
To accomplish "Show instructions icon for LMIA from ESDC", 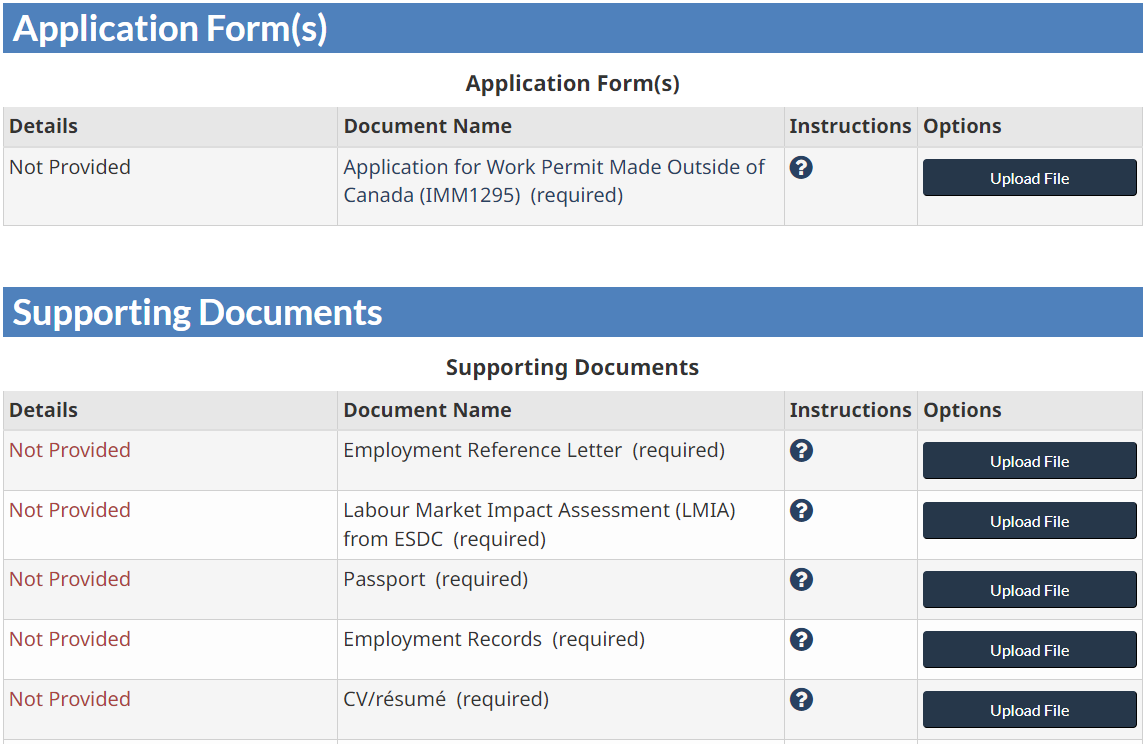I will coord(801,510).
